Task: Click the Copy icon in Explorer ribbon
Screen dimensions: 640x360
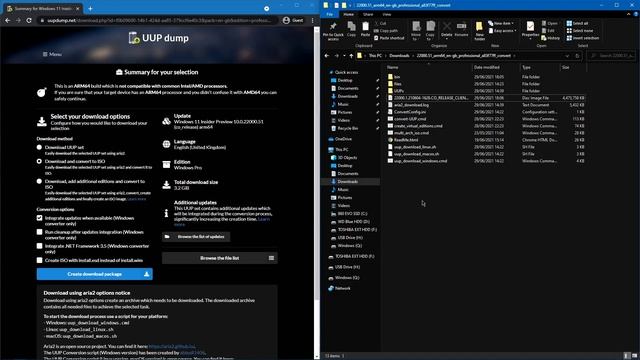Action: click(x=351, y=29)
